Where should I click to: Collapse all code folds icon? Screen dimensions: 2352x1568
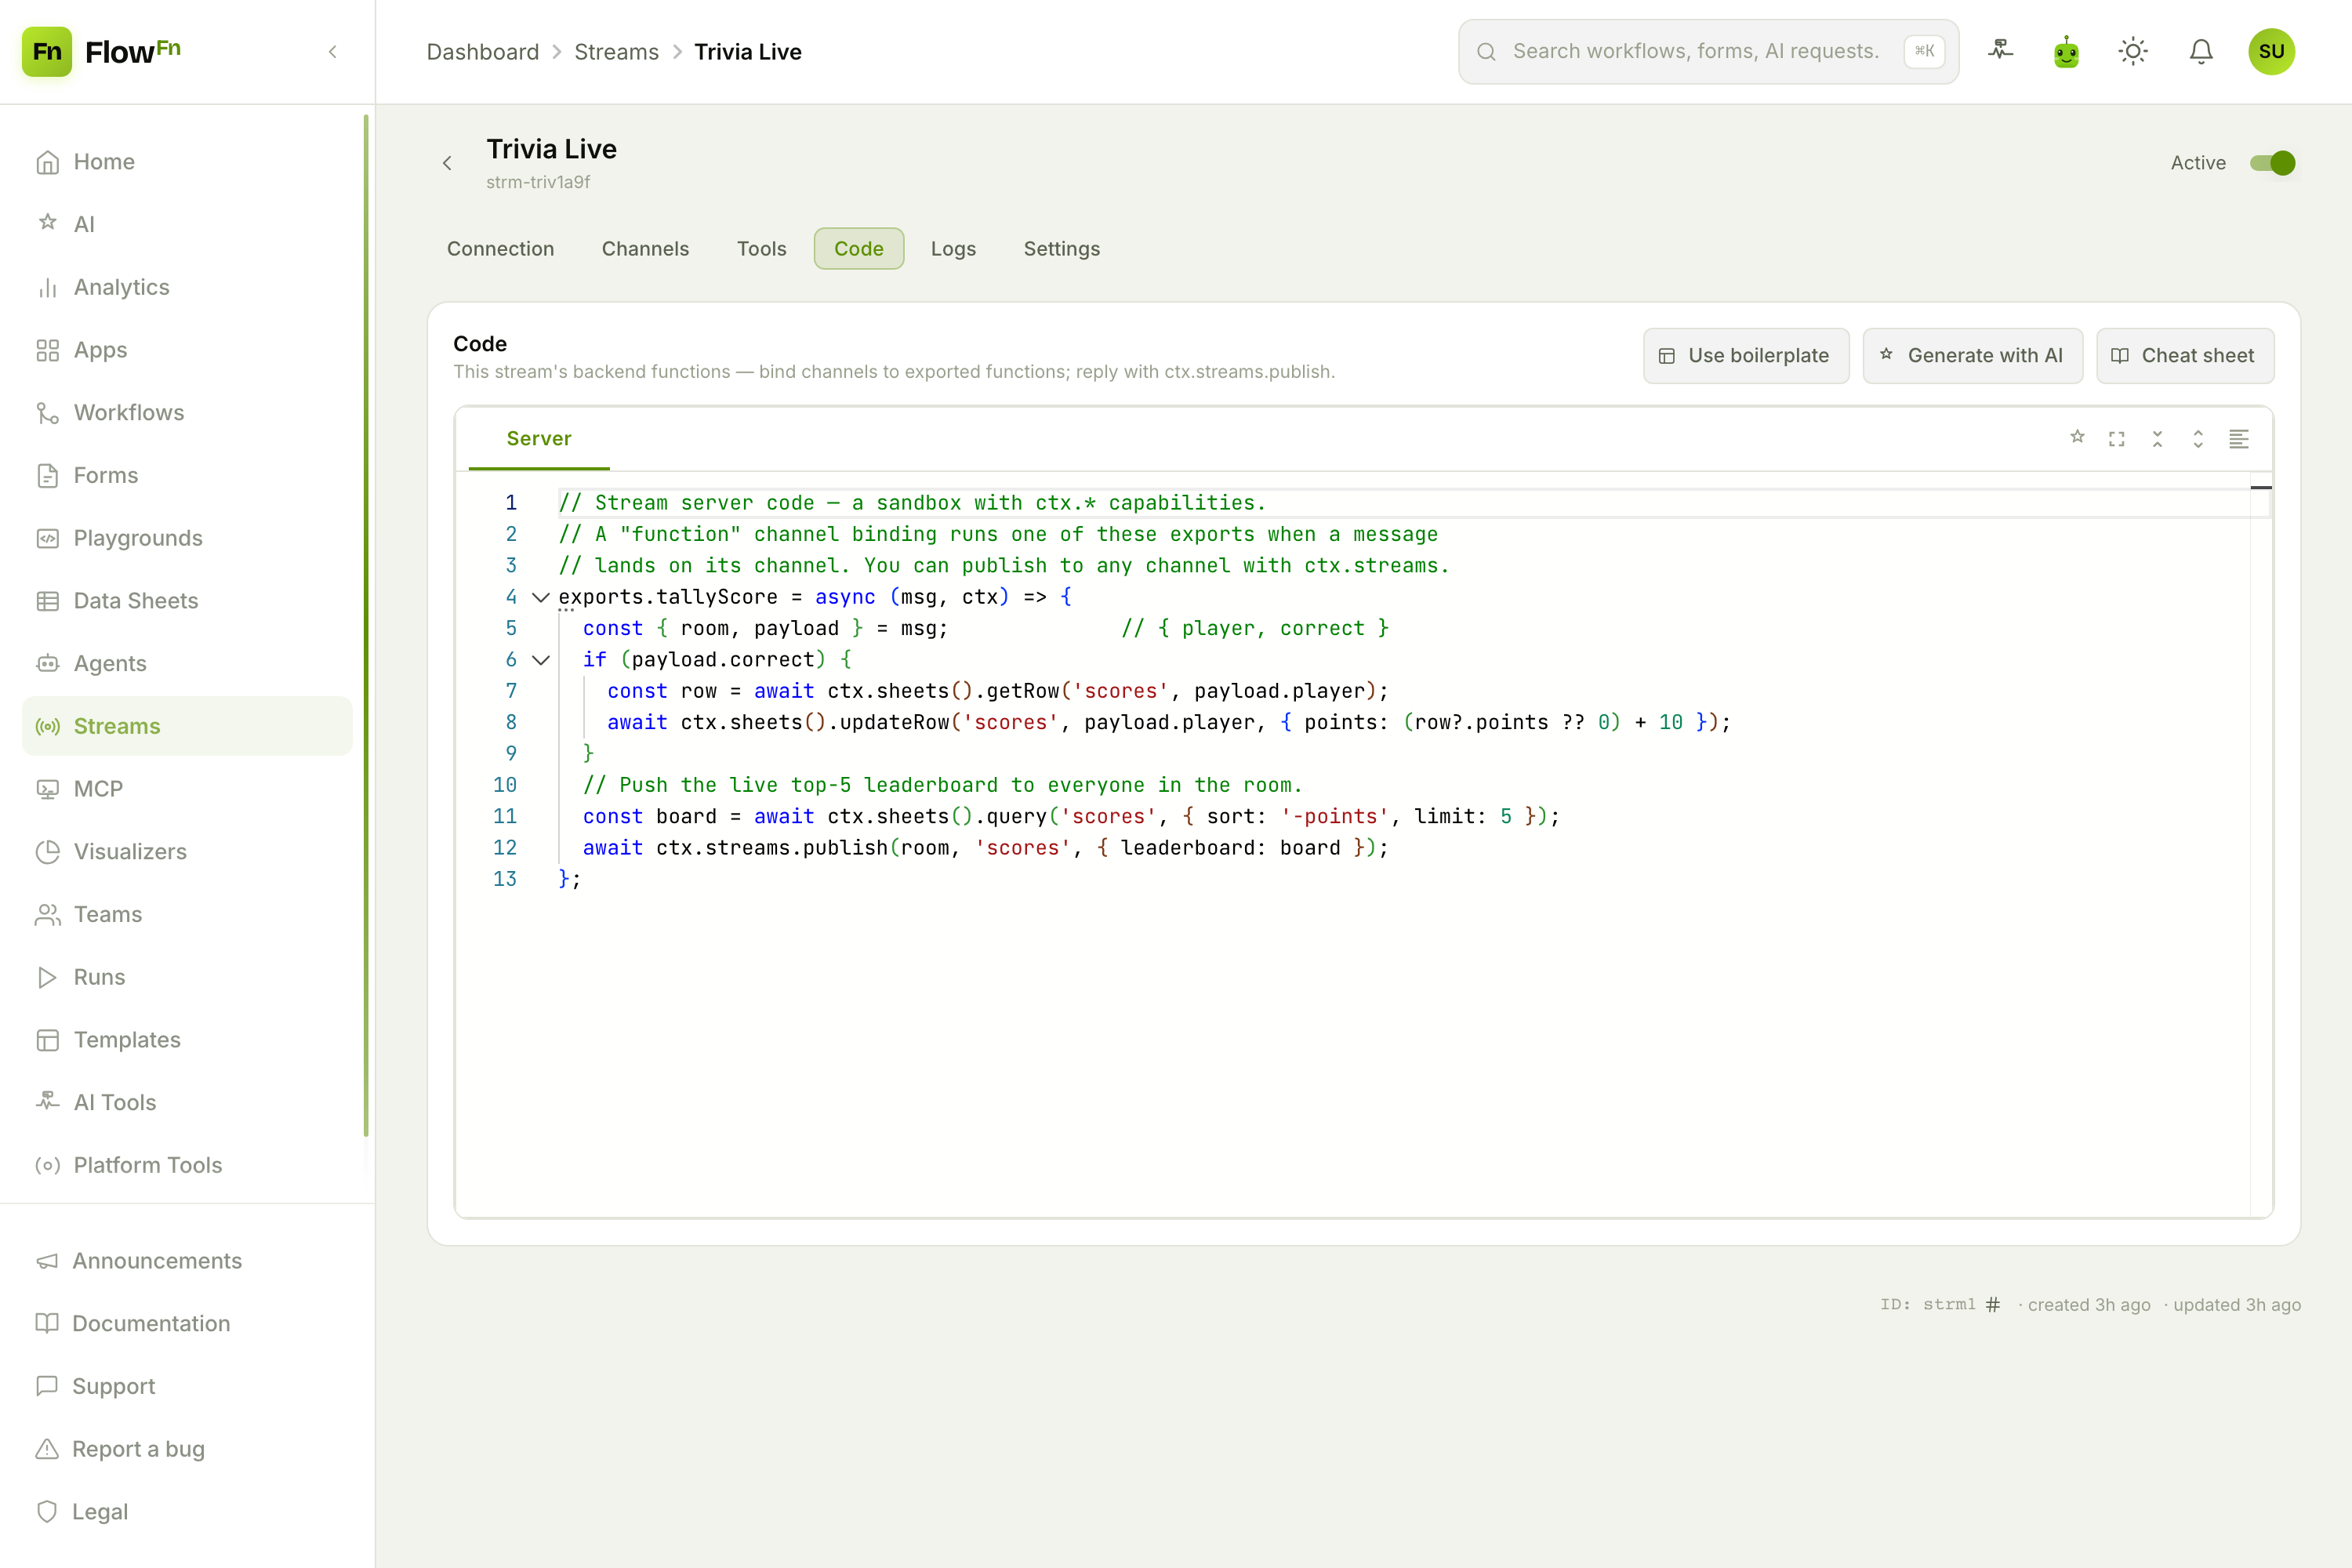pos(2157,438)
